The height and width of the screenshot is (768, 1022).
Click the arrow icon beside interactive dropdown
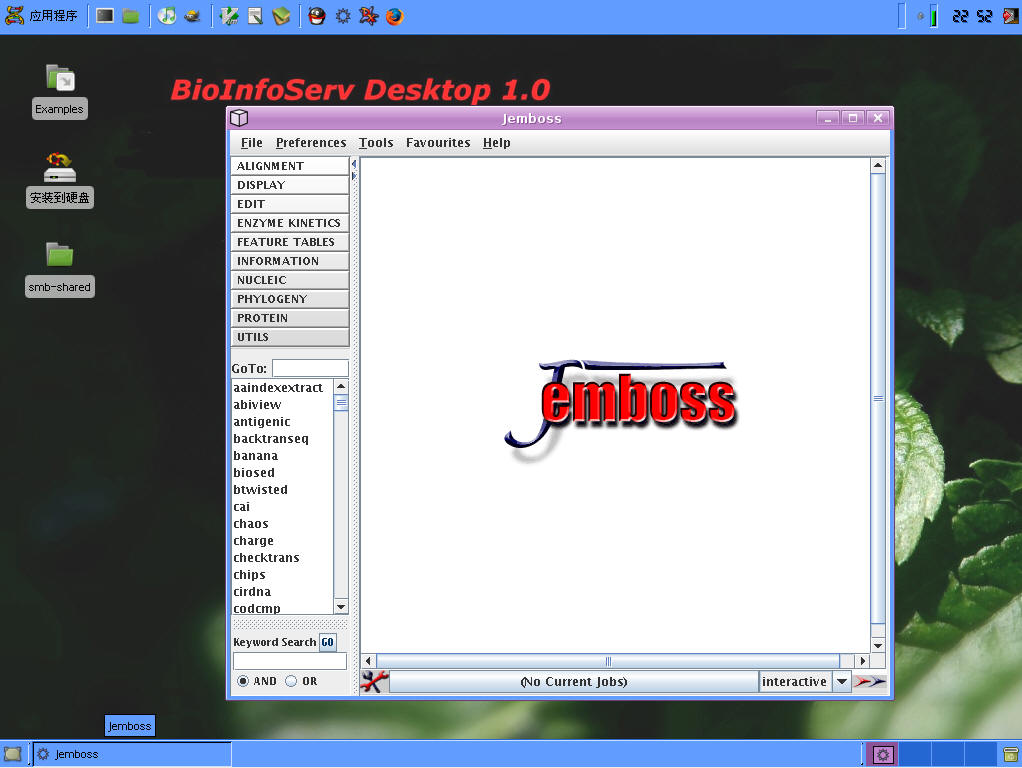pos(869,681)
